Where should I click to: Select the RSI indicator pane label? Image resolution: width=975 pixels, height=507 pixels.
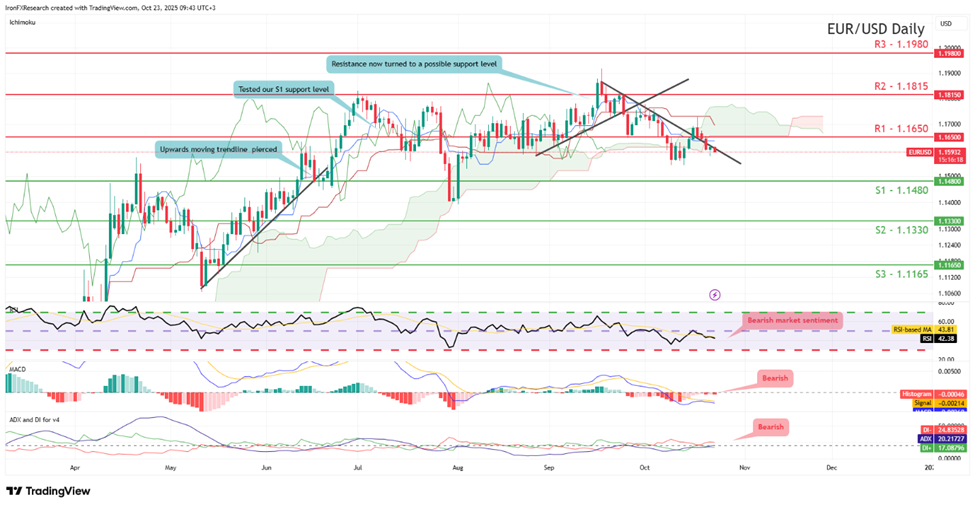(12, 309)
